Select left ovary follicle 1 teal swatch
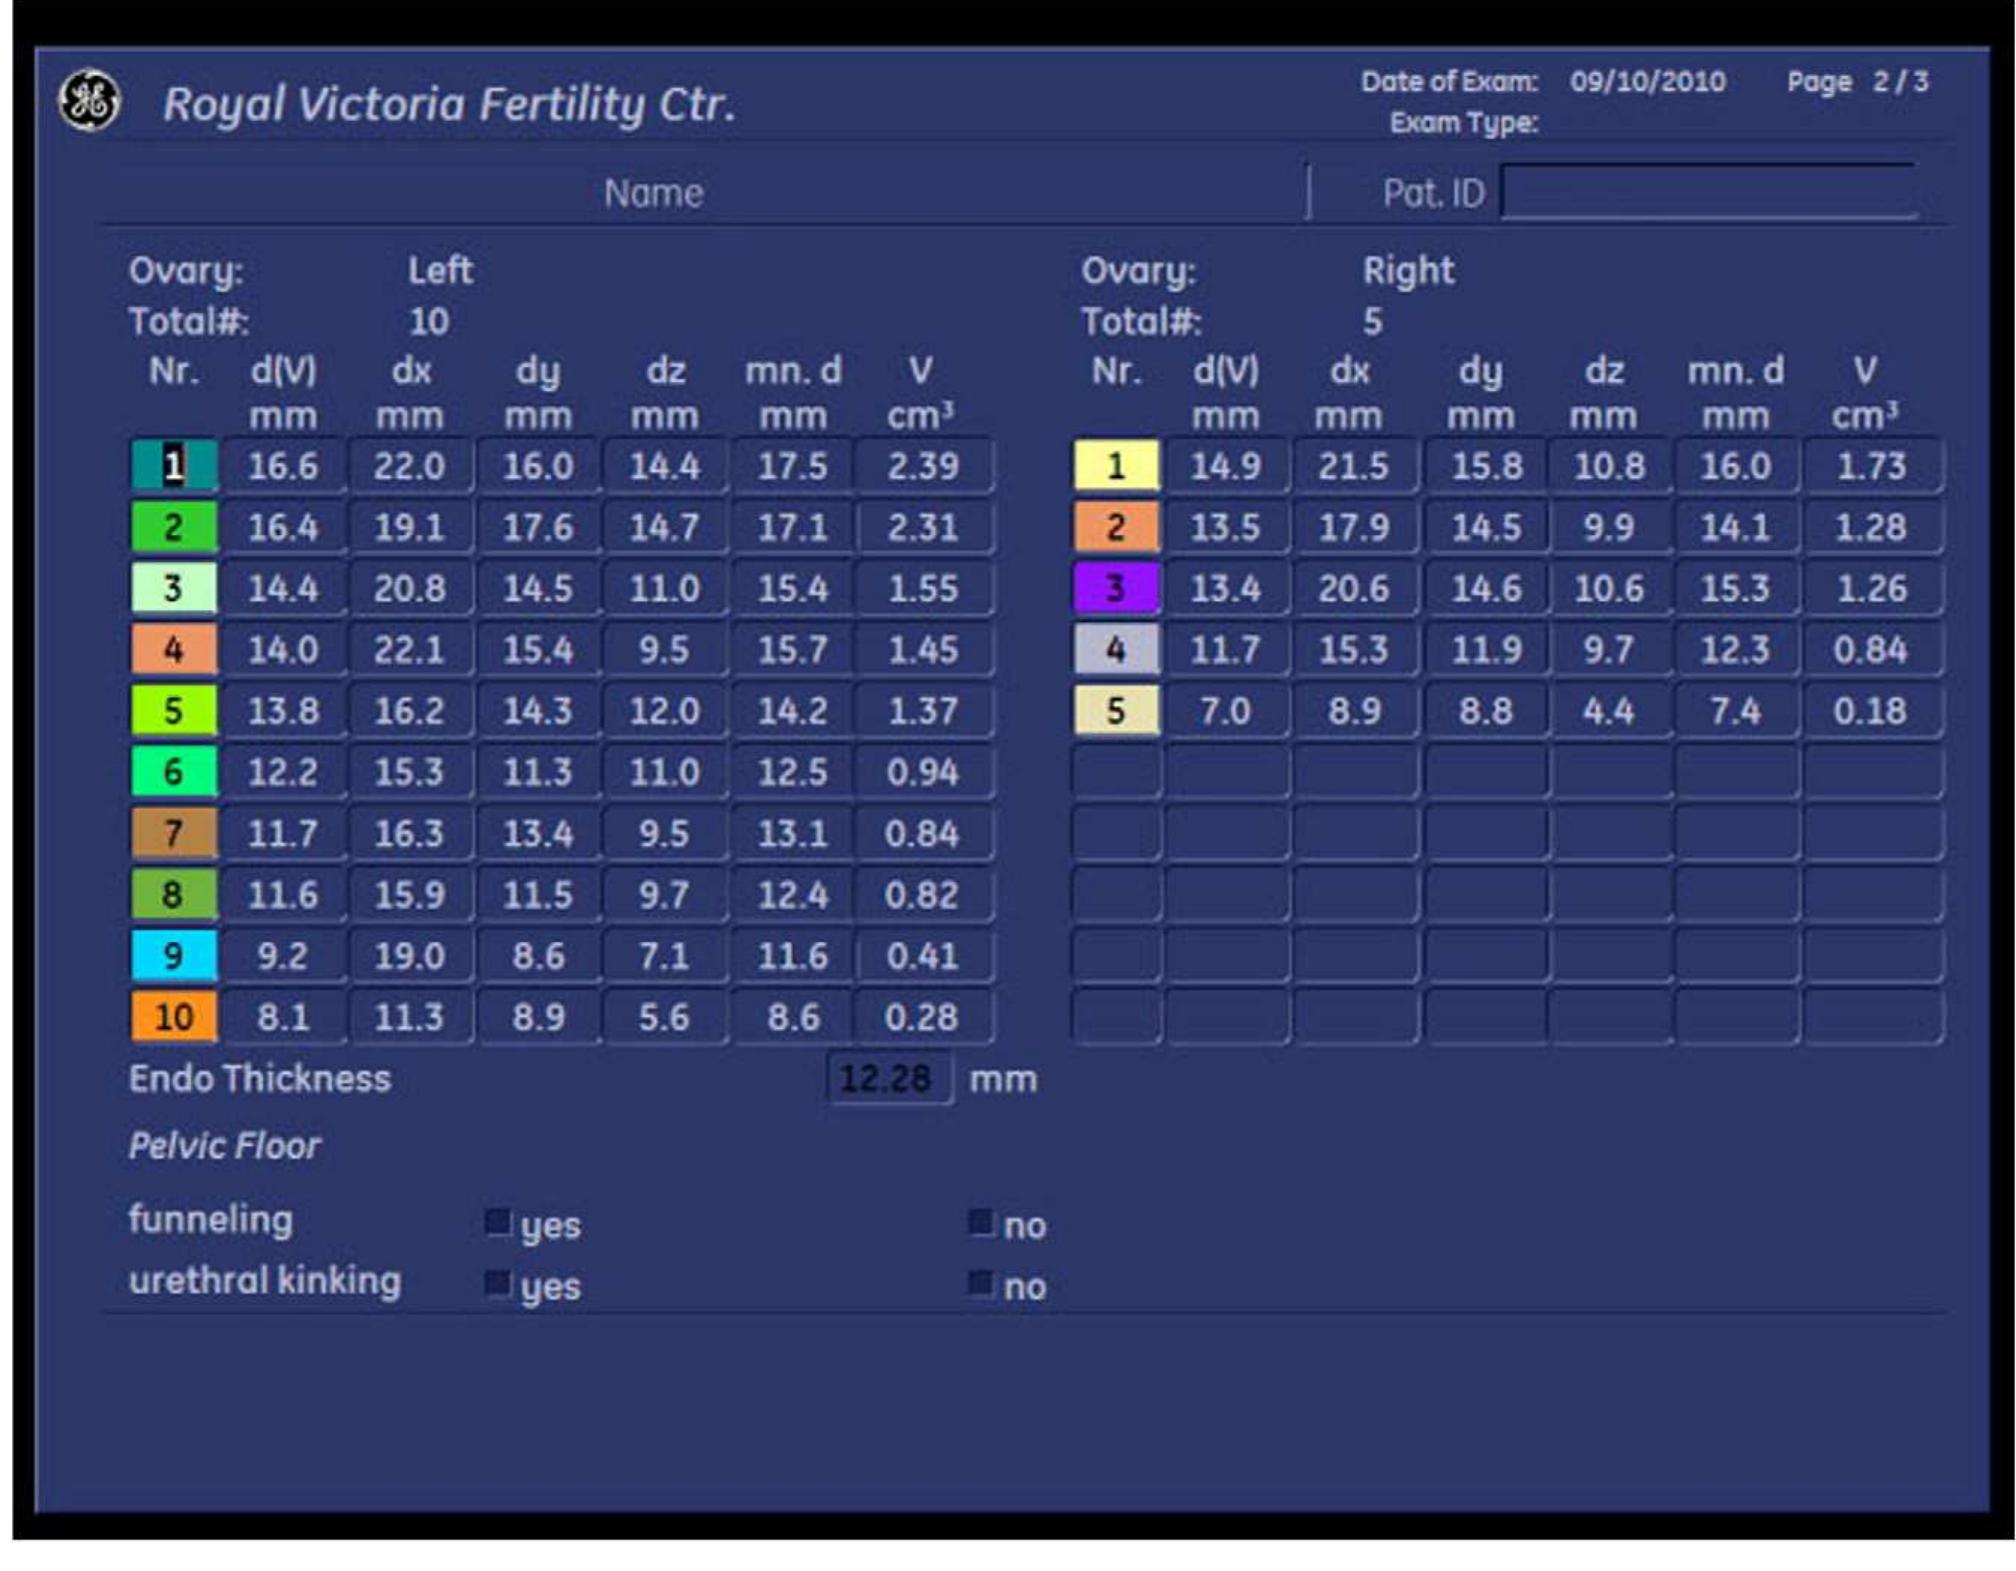 (174, 465)
